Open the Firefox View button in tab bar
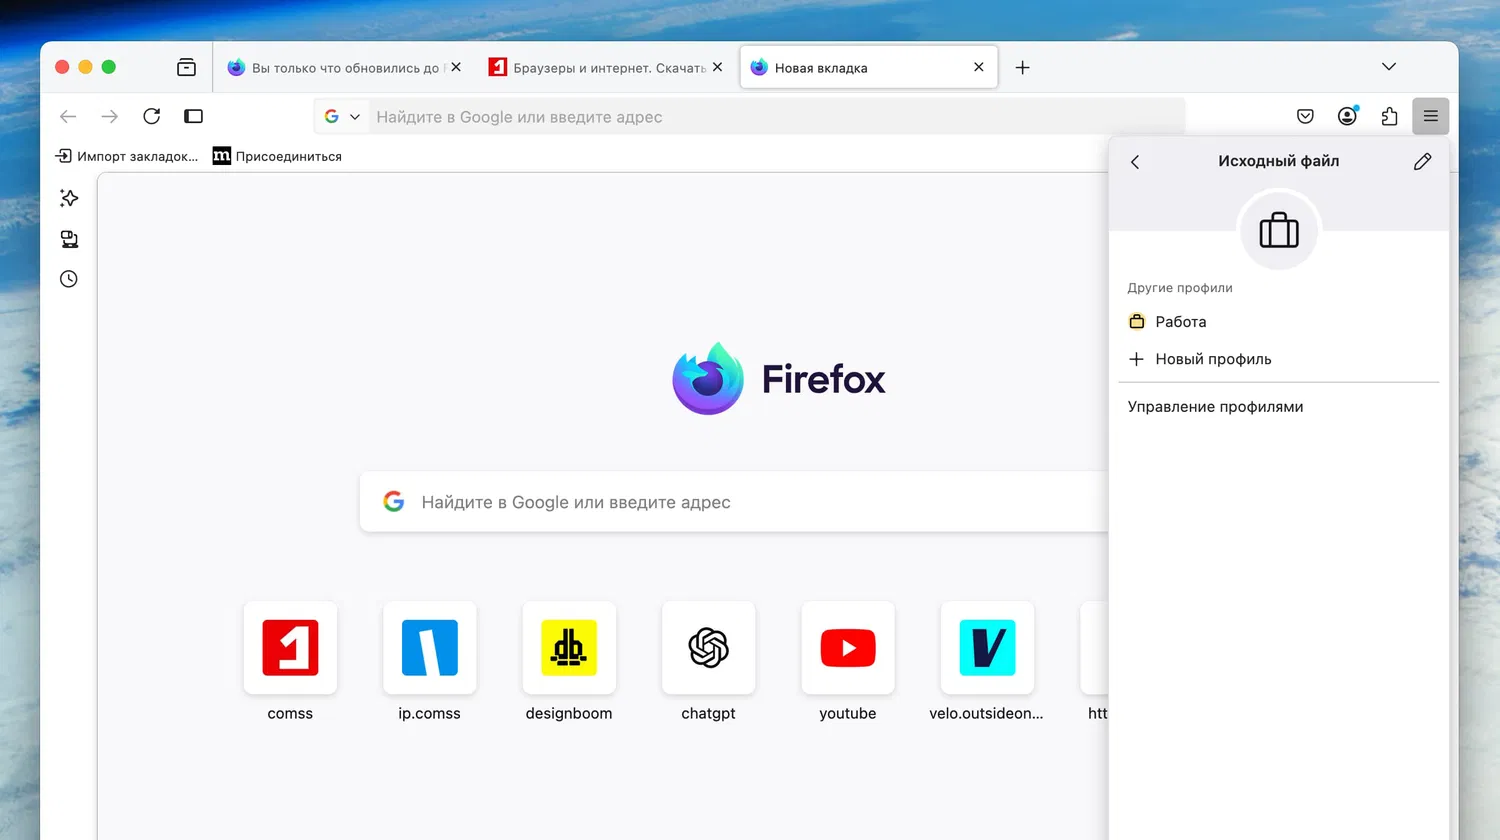This screenshot has width=1500, height=840. click(186, 67)
